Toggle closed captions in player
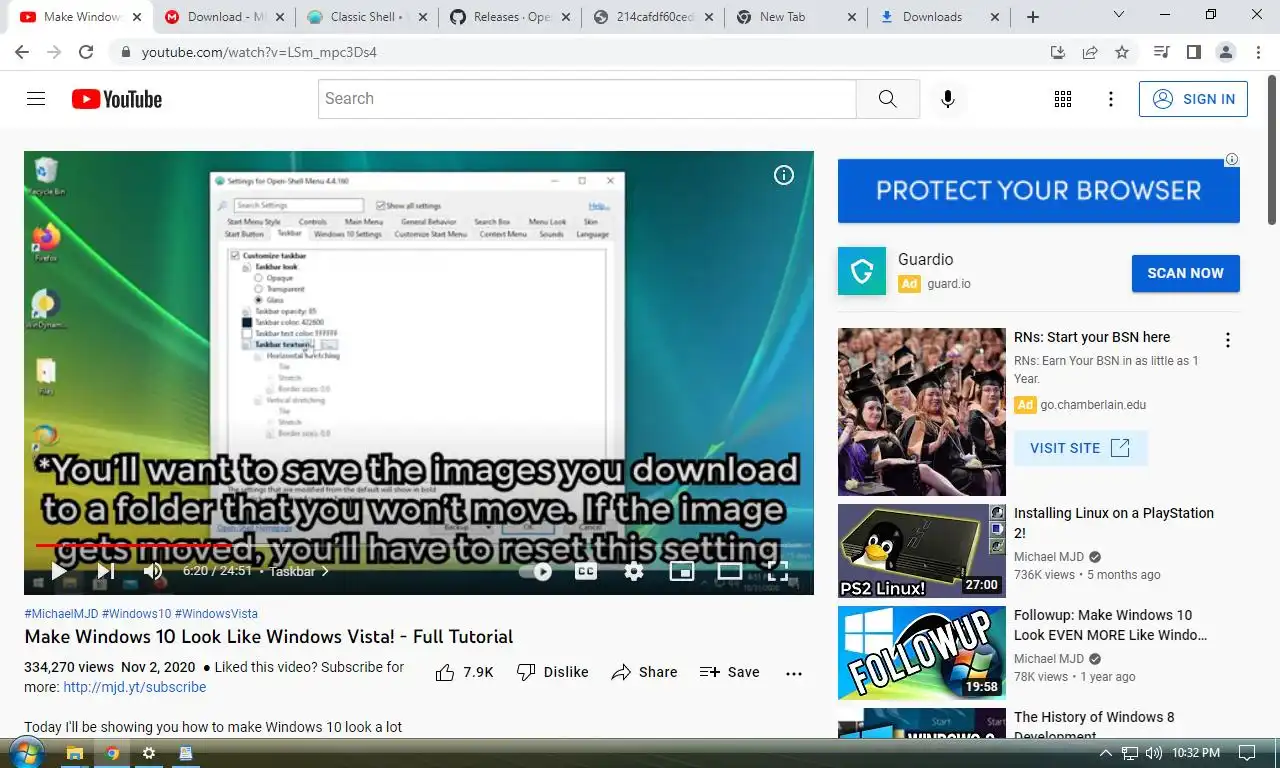The image size is (1280, 768). [586, 571]
